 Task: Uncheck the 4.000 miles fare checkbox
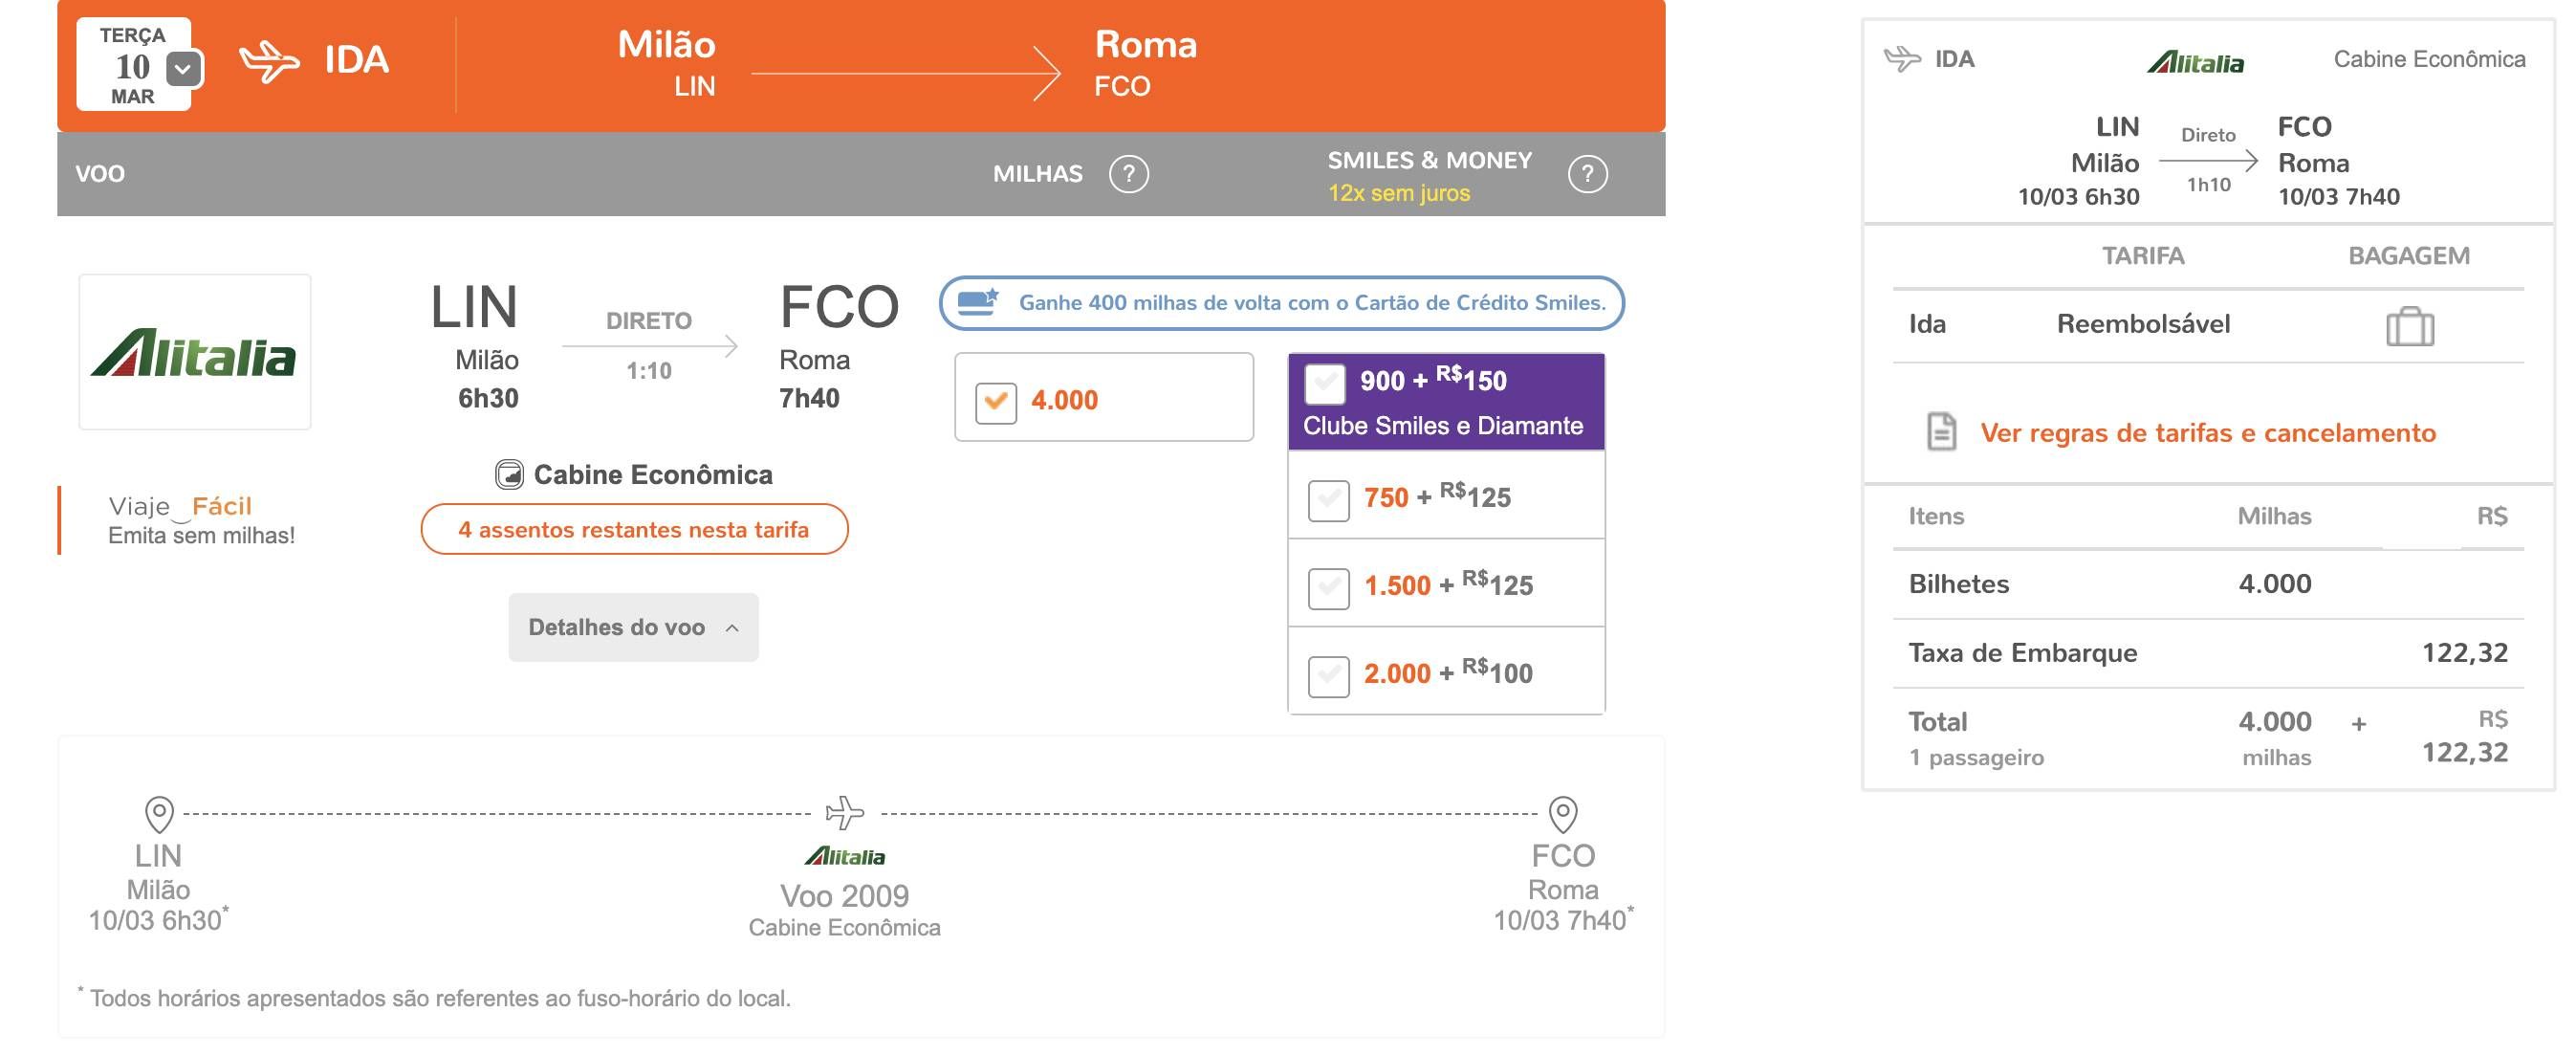point(996,402)
